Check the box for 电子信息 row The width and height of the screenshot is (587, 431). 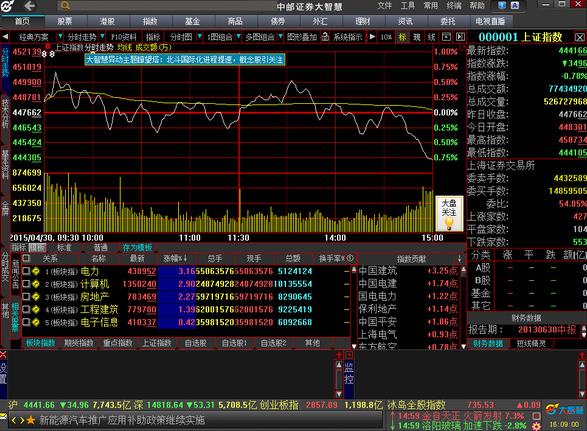26,322
